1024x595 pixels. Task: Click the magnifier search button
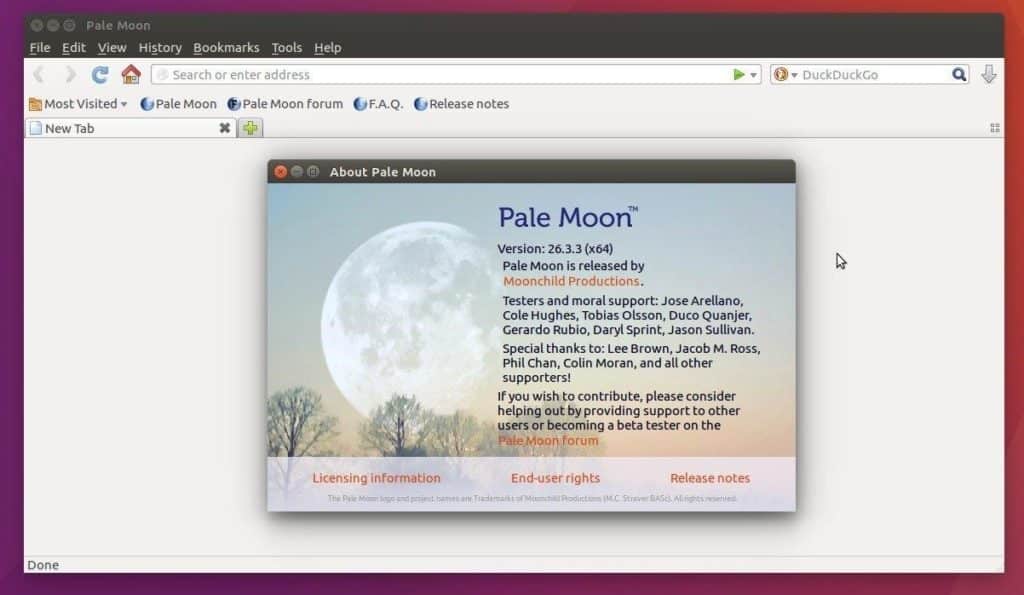point(958,74)
